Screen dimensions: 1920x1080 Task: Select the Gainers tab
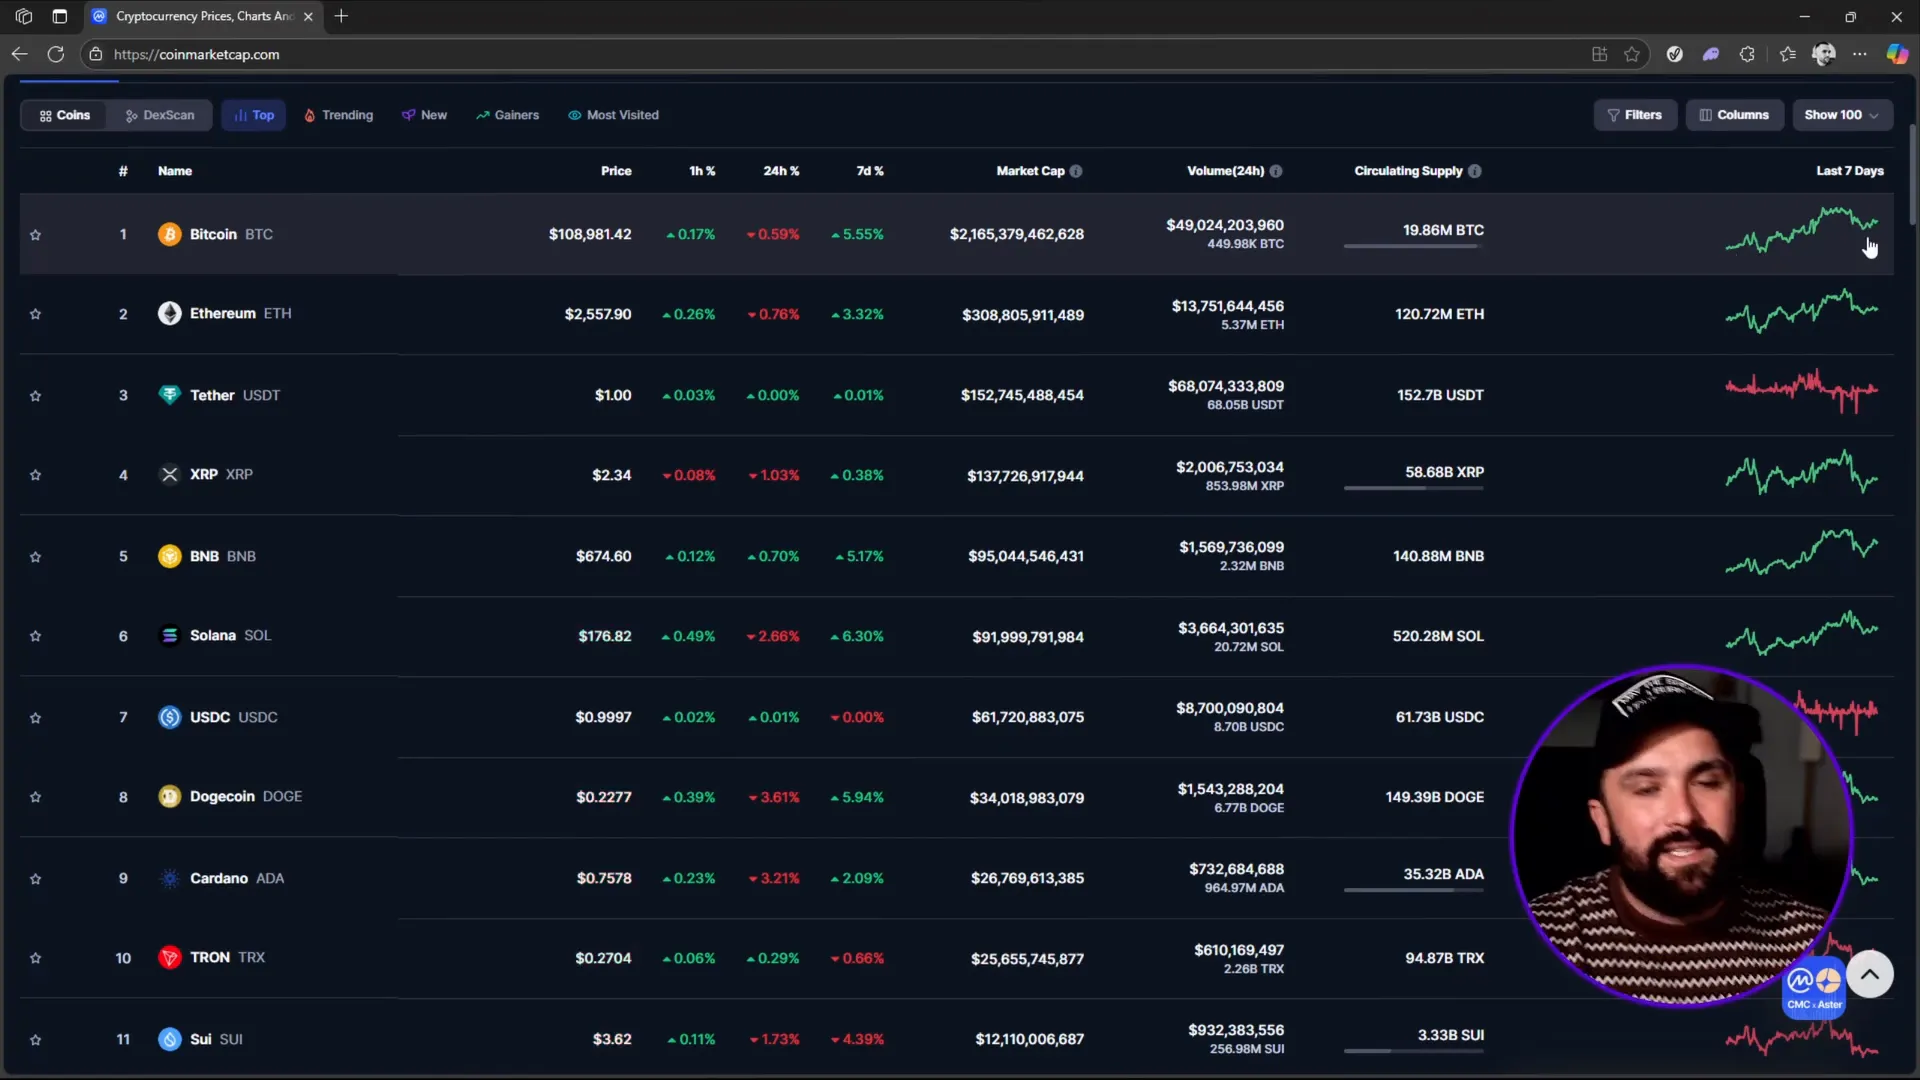tap(508, 115)
